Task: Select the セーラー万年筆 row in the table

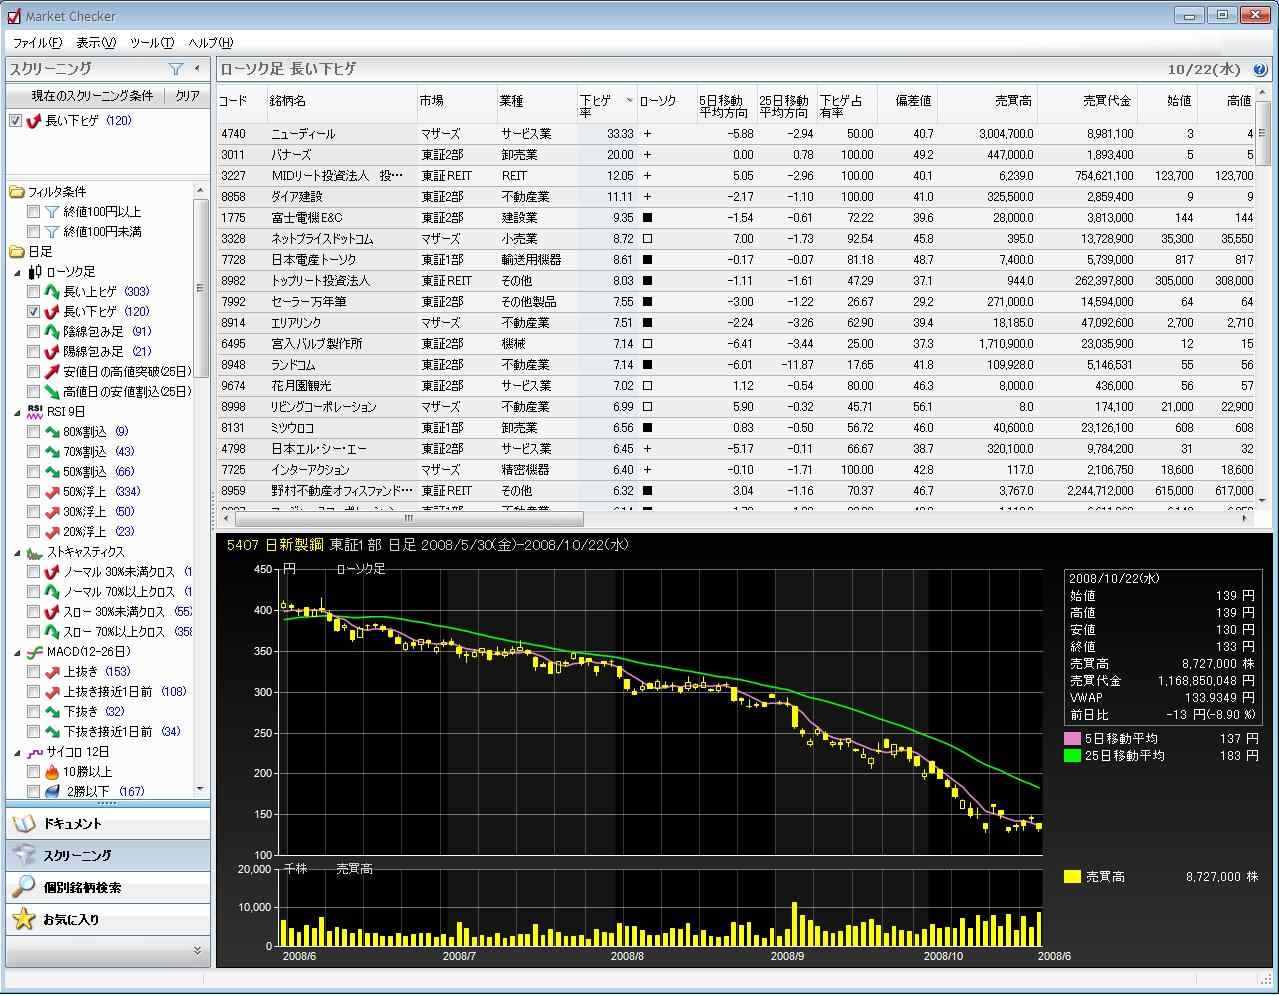Action: [x=738, y=302]
